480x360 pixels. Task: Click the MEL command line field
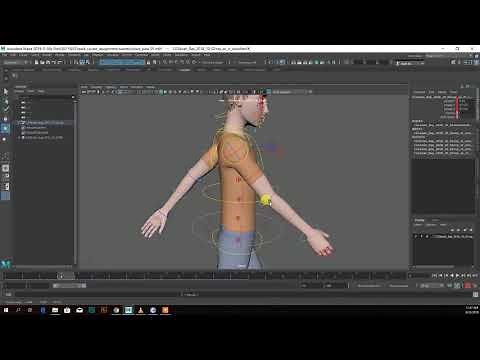pos(97,294)
